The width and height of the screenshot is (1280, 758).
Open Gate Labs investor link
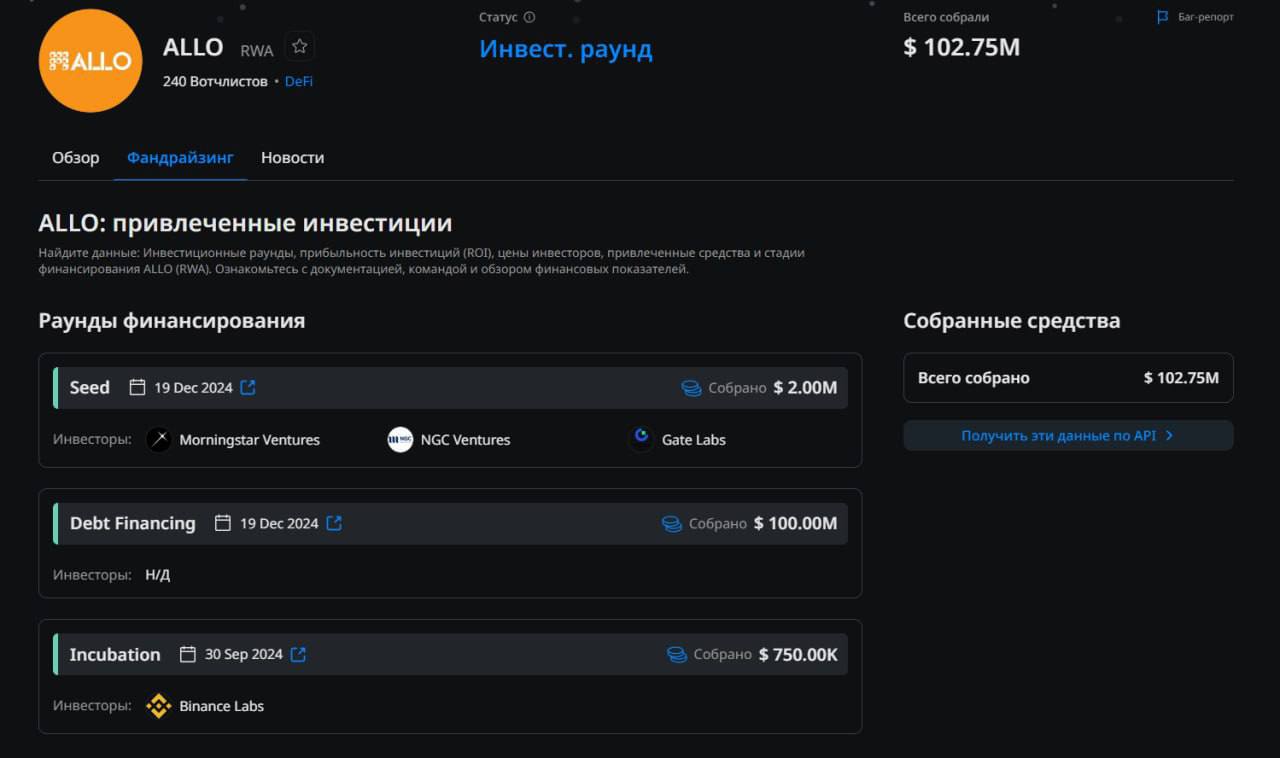[693, 440]
